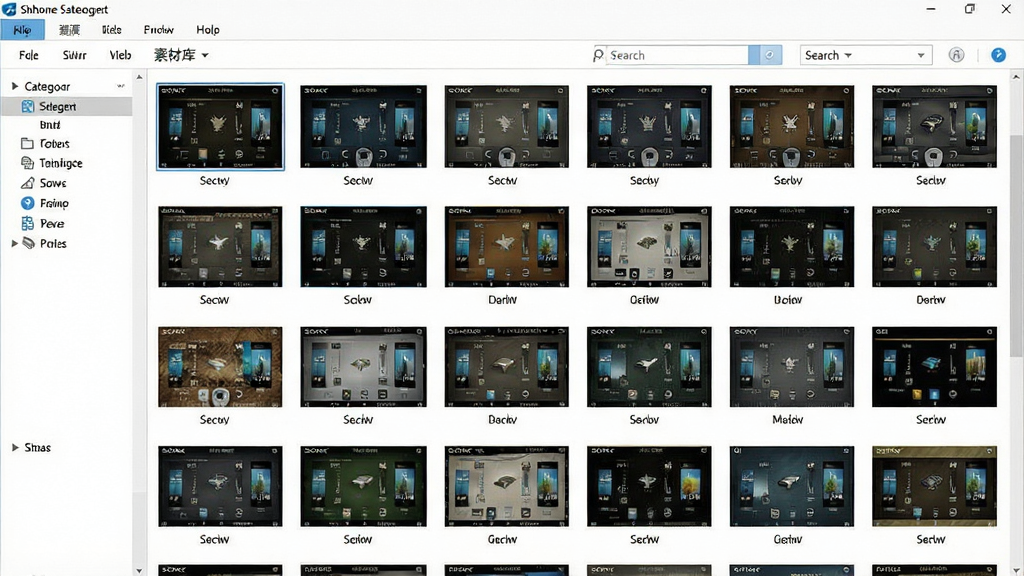Choose the Sows icon in the sidebar
The image size is (1024, 576).
(27, 183)
